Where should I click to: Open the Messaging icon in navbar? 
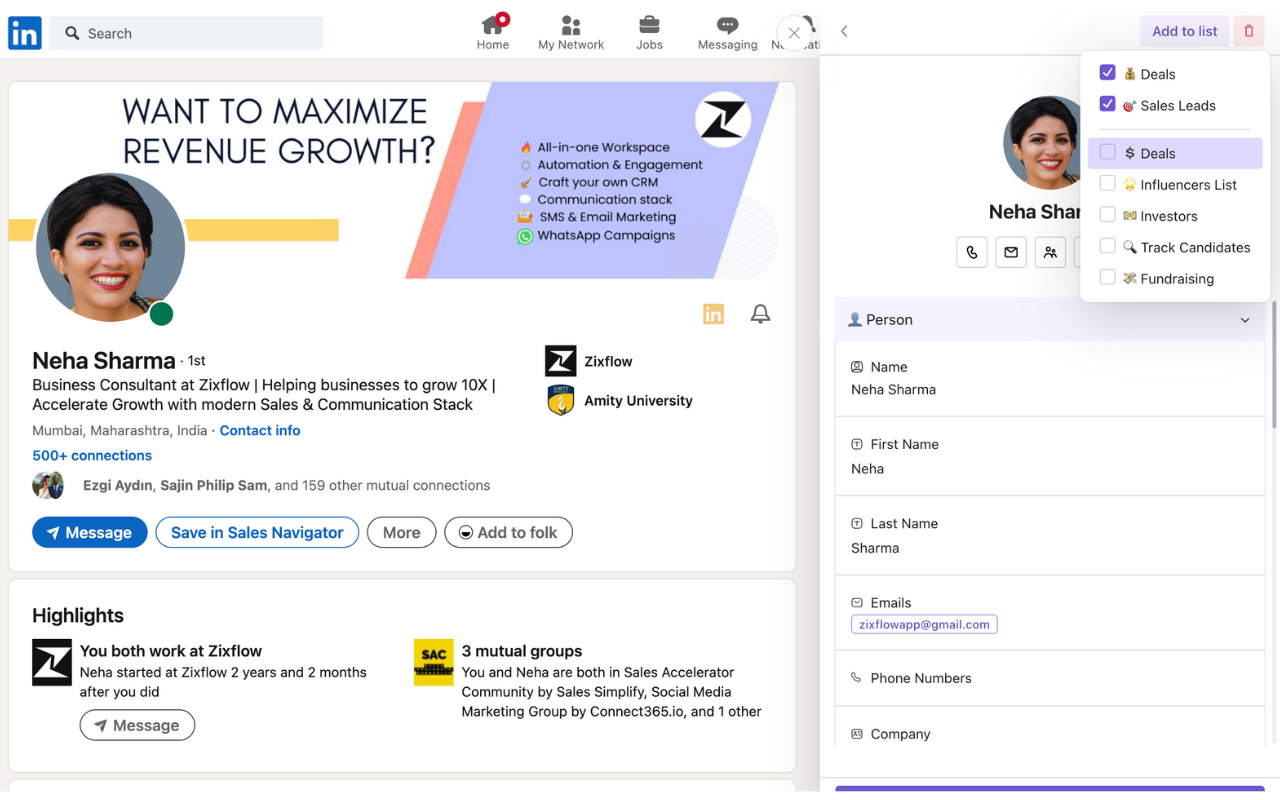(727, 32)
